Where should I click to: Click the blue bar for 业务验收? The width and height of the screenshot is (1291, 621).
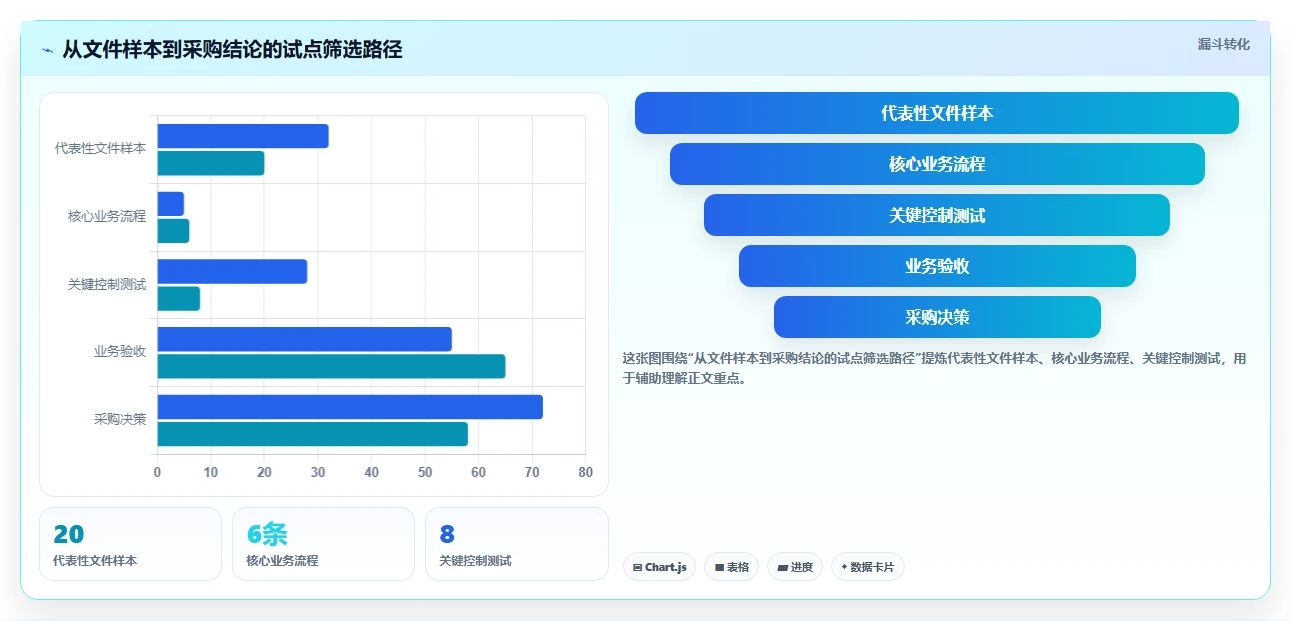coord(305,339)
